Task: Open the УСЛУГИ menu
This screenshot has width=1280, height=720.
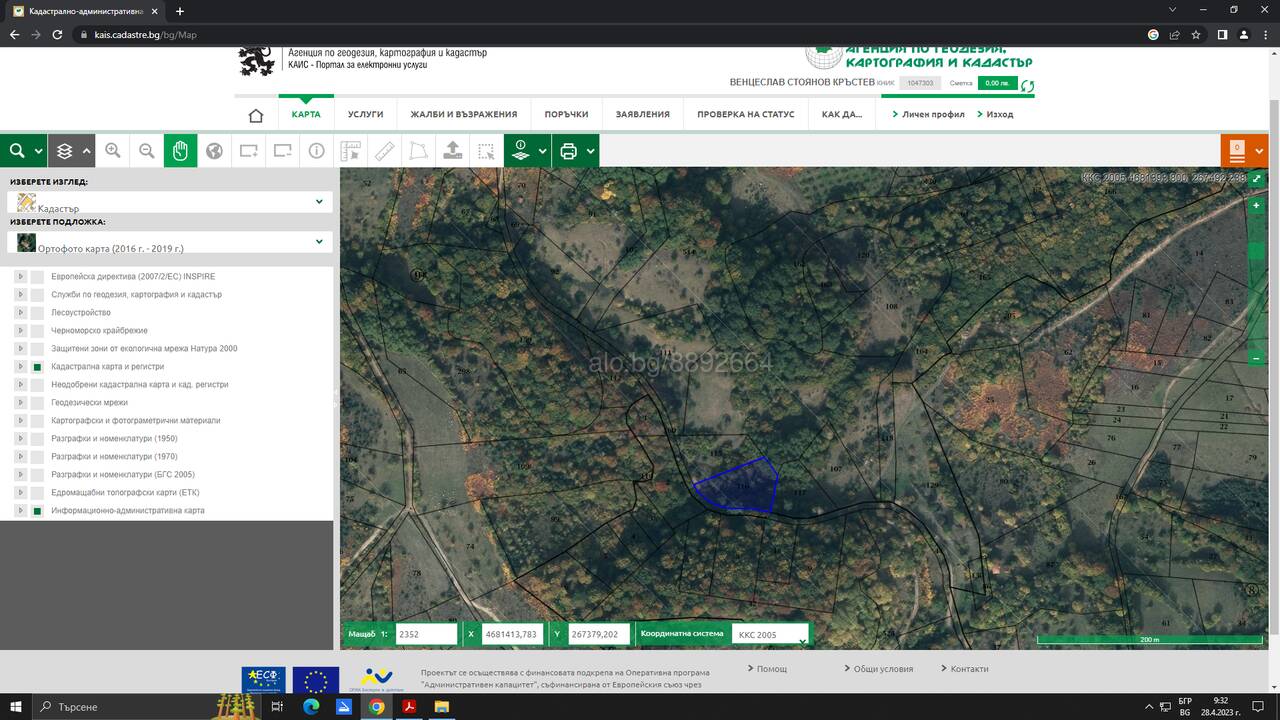Action: (366, 115)
